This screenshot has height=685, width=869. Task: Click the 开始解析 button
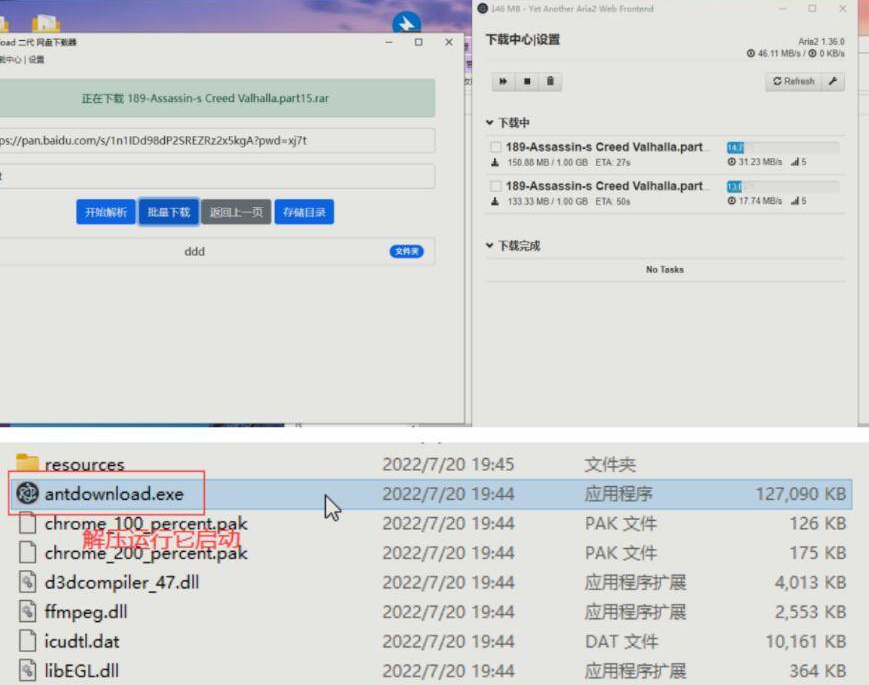tap(105, 211)
